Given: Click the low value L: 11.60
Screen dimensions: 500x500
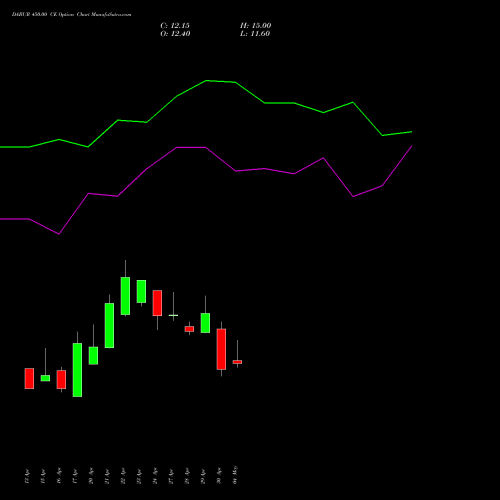Looking at the screenshot, I should point(255,34).
